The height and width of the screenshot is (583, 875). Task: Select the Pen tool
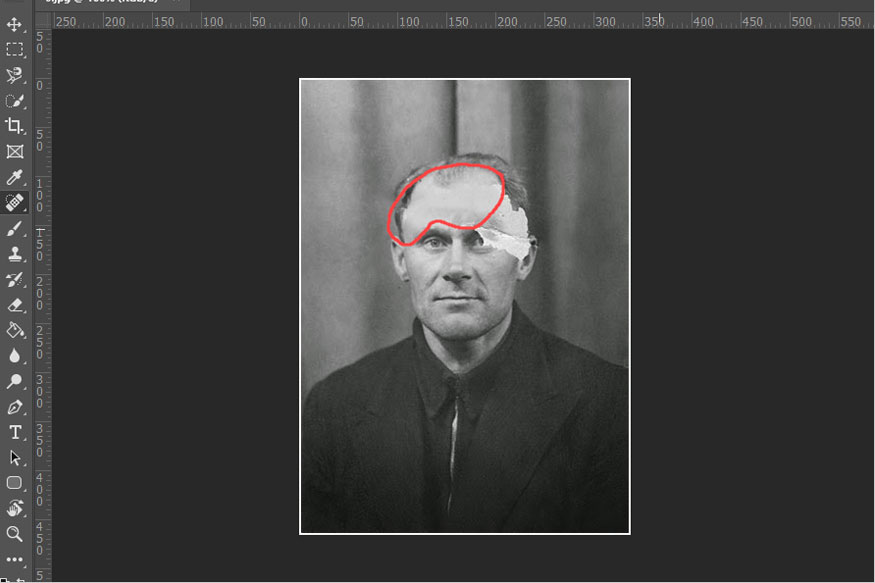15,407
